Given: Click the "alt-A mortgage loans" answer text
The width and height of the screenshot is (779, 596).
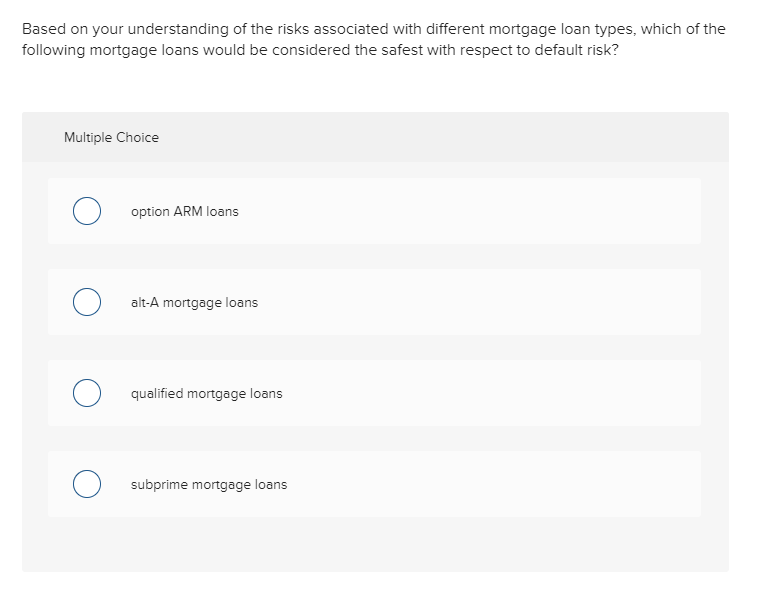Looking at the screenshot, I should [x=194, y=303].
